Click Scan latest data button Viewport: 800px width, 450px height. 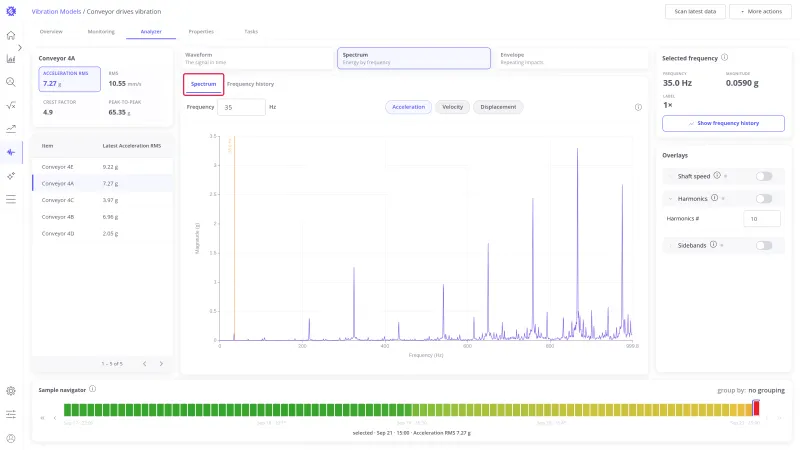coord(695,11)
